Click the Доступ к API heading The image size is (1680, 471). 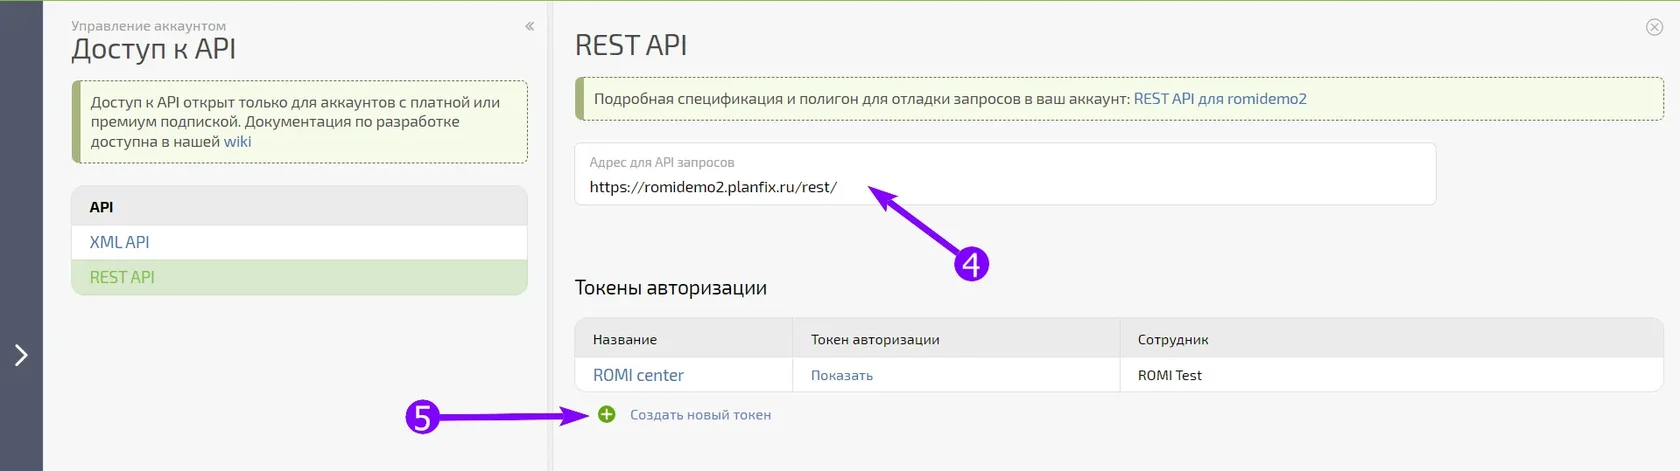tap(154, 49)
